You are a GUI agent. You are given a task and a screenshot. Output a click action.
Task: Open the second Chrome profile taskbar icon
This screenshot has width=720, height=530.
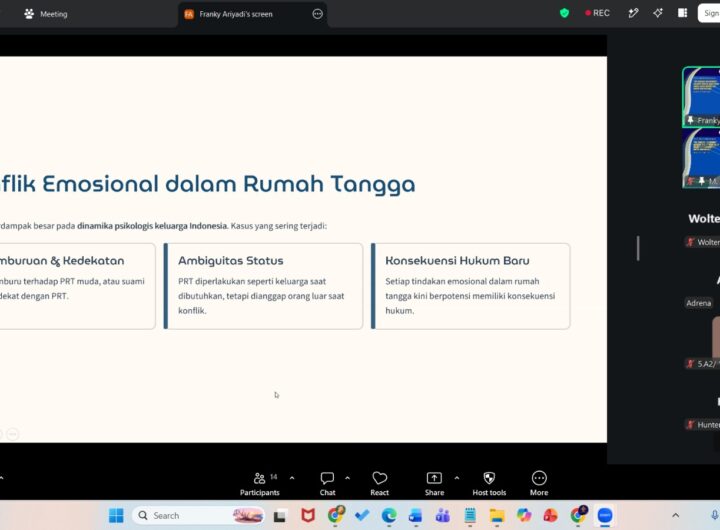[x=579, y=514]
